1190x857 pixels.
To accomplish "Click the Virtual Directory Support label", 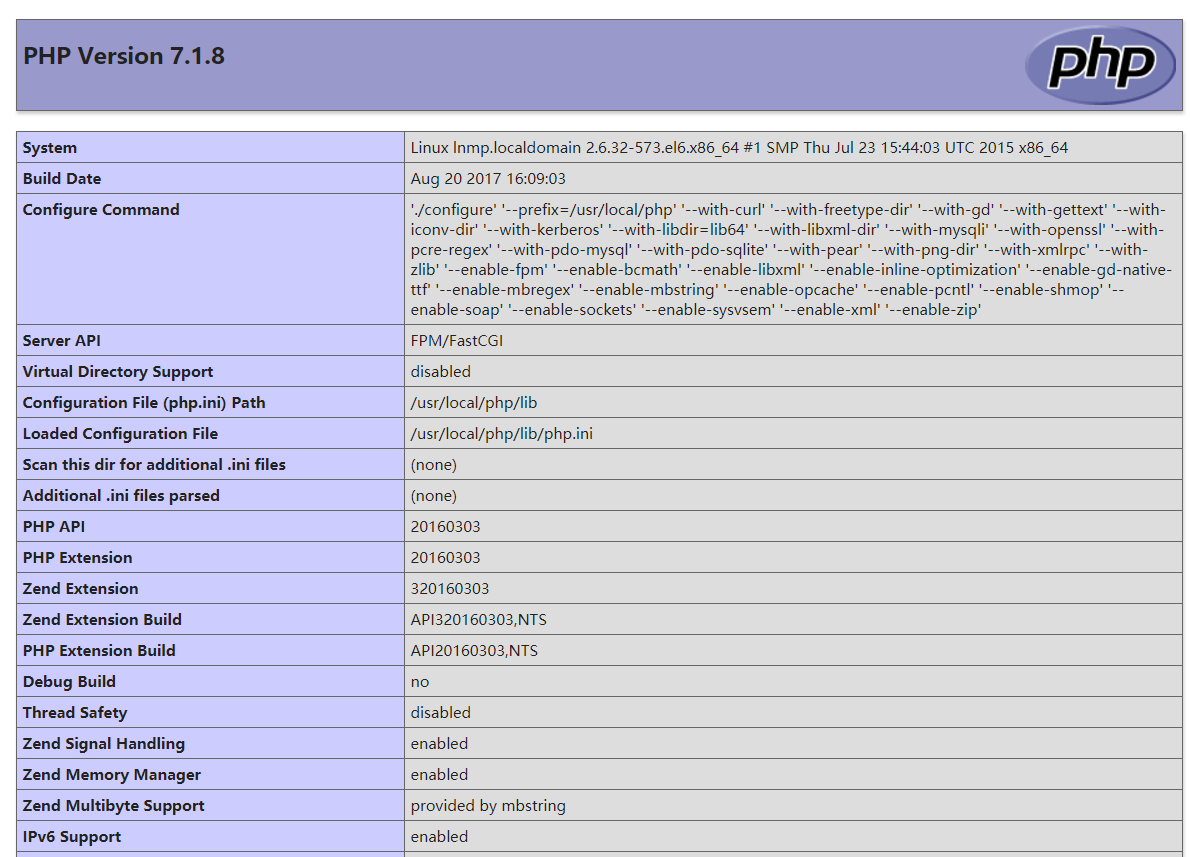I will 118,372.
